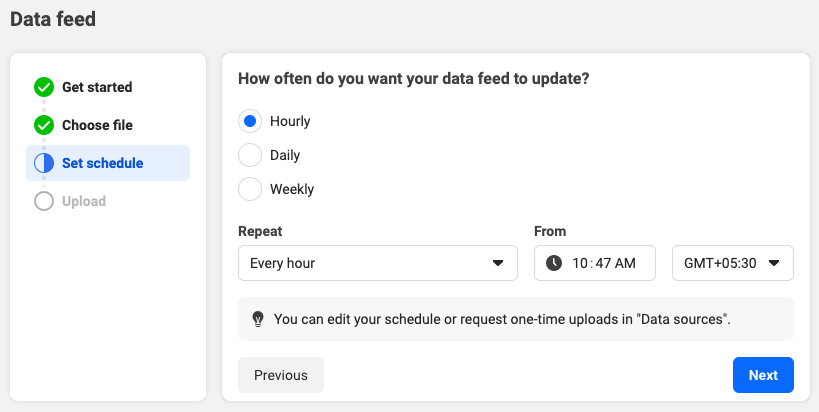819x412 pixels.
Task: Select the Hourly radio option
Action: coord(250,121)
